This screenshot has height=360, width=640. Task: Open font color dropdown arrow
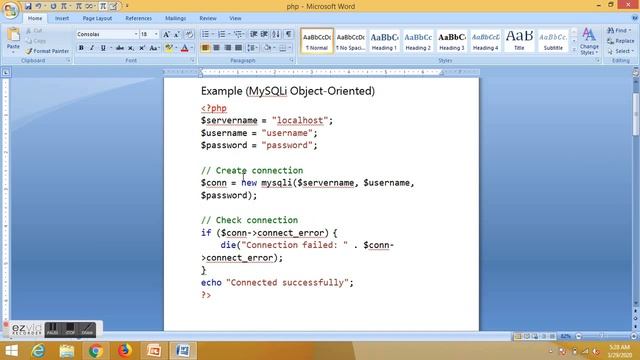coord(192,48)
